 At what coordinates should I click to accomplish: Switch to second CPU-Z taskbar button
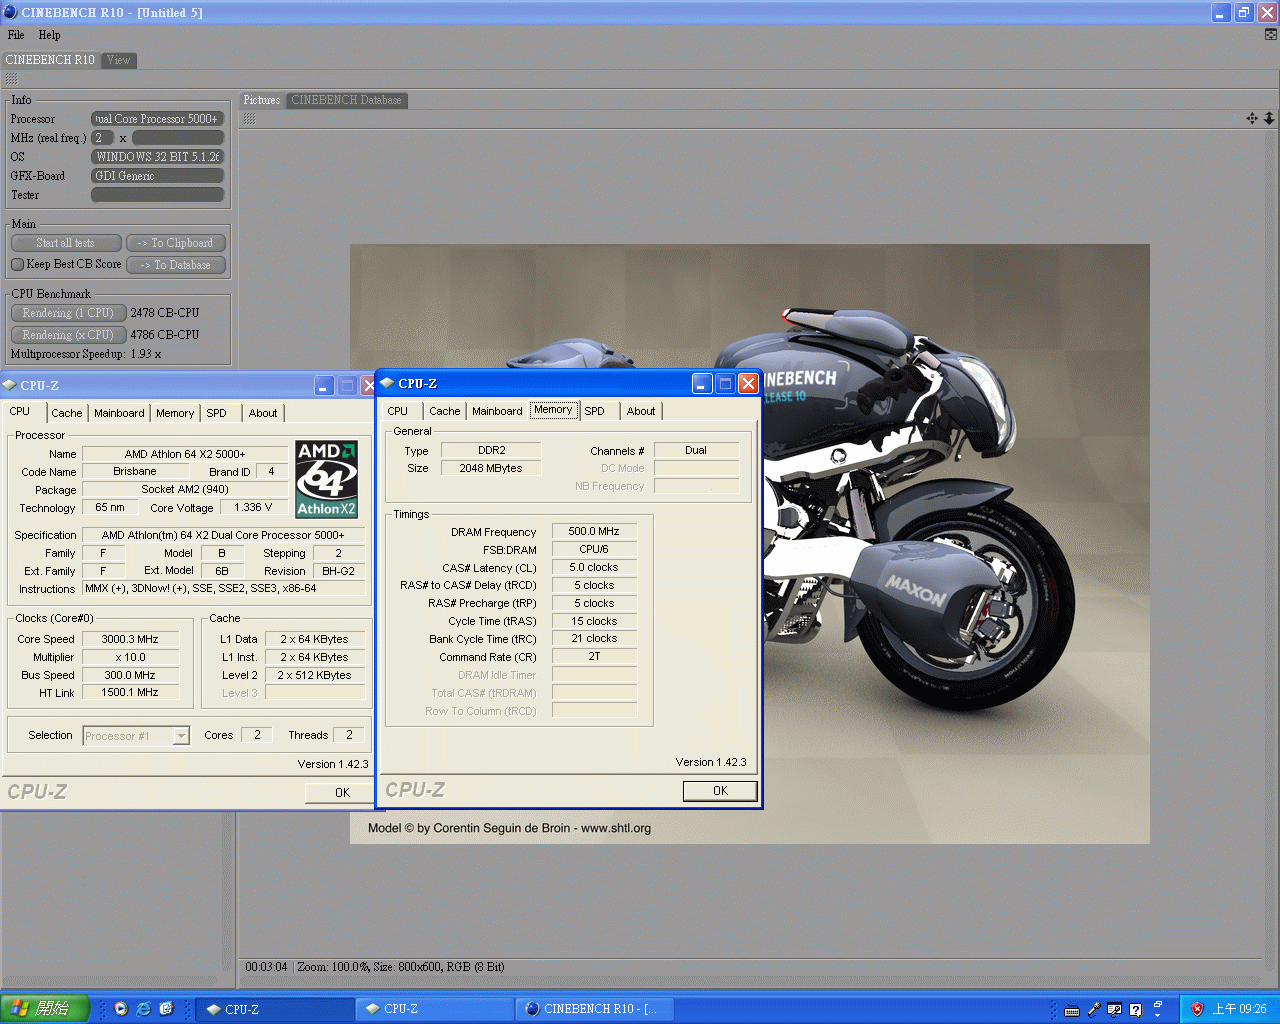coord(435,1009)
